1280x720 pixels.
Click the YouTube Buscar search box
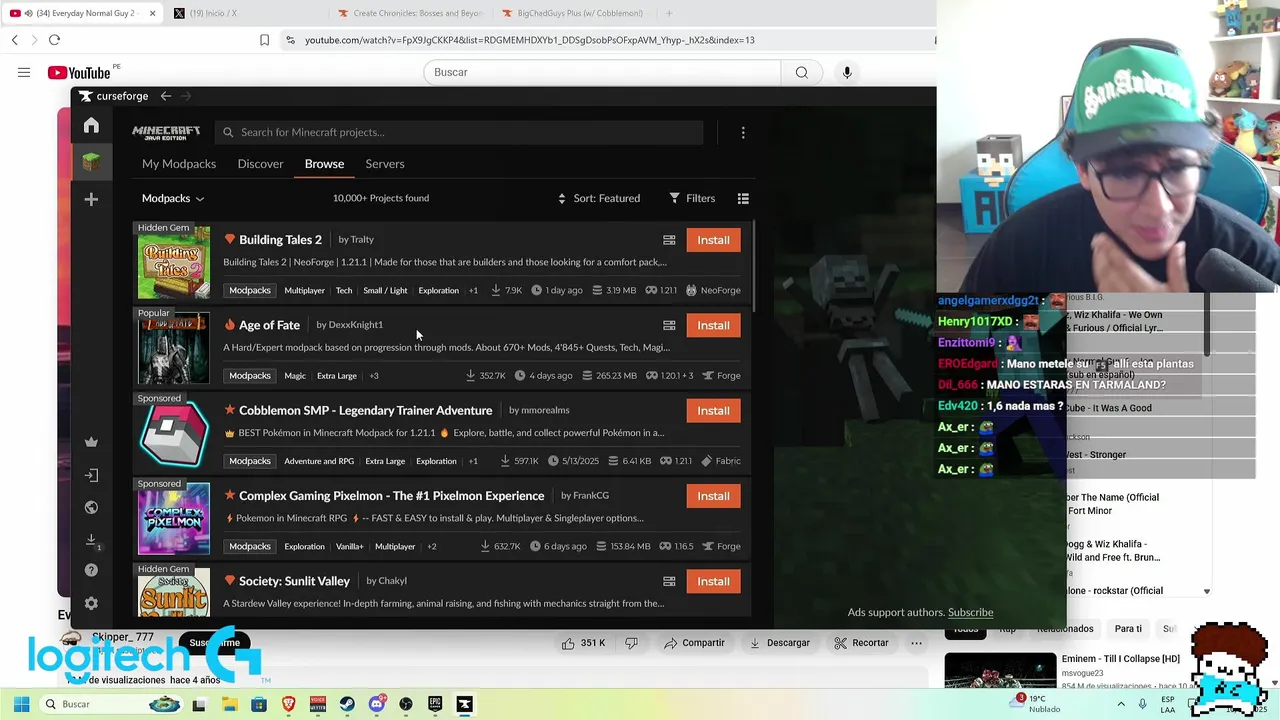(x=602, y=72)
